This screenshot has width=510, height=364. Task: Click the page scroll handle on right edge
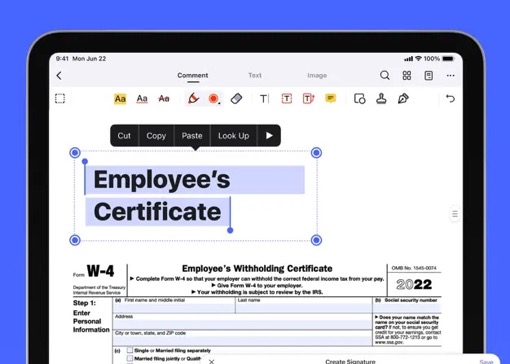[455, 214]
